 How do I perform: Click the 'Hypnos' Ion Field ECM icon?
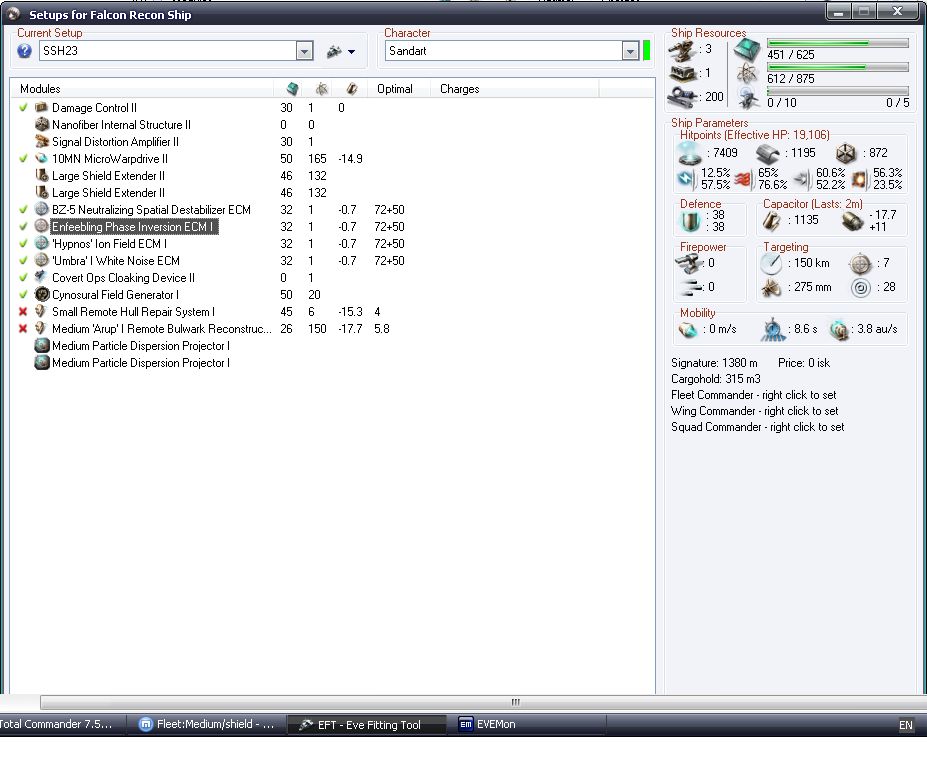click(41, 244)
